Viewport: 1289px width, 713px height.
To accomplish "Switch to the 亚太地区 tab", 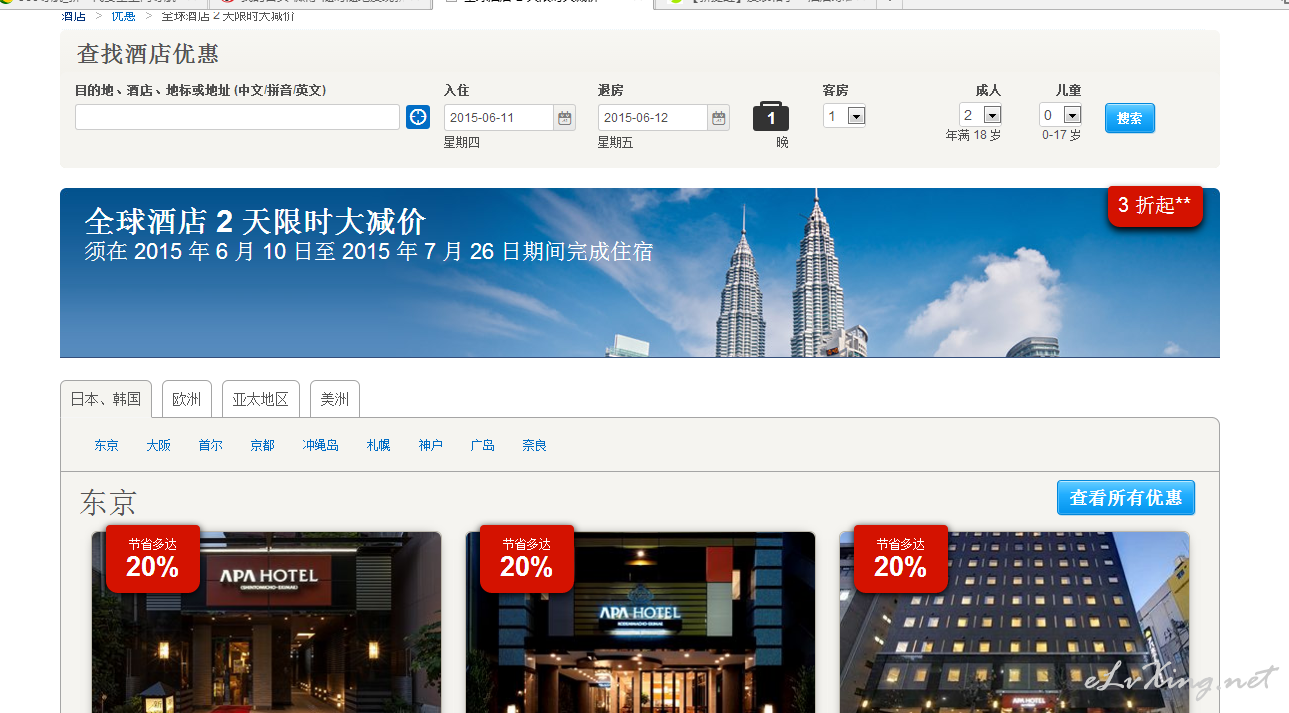I will coord(261,399).
